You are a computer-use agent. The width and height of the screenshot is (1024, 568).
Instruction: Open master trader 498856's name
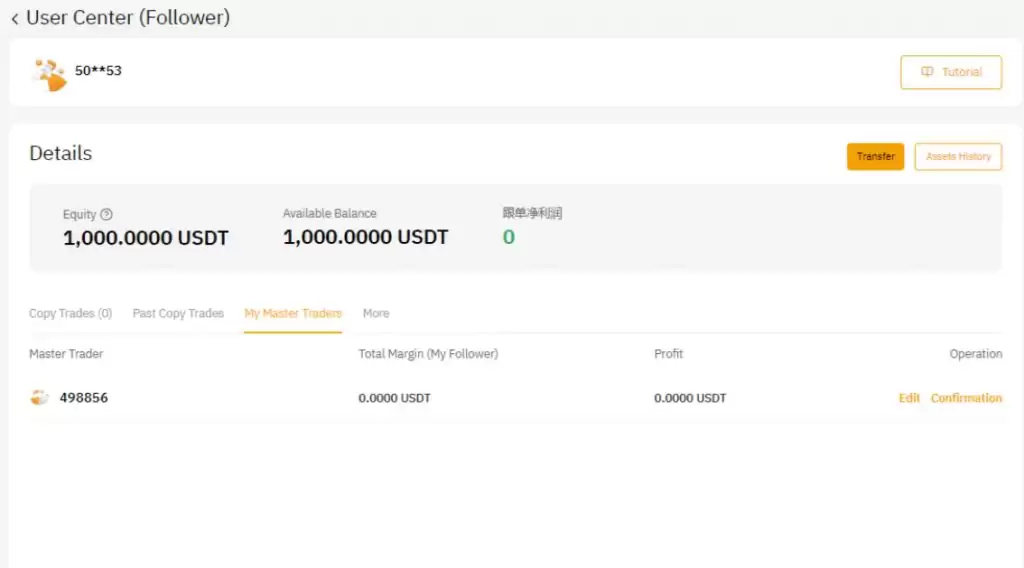(x=84, y=398)
